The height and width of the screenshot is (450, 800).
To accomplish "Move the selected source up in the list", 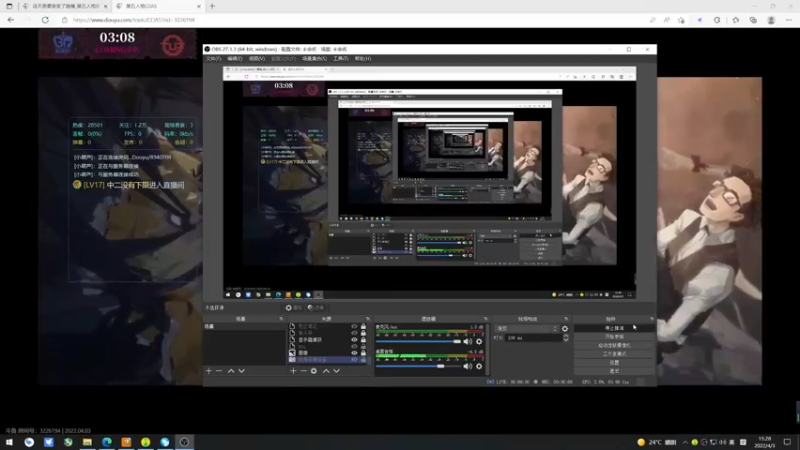I will click(x=326, y=371).
